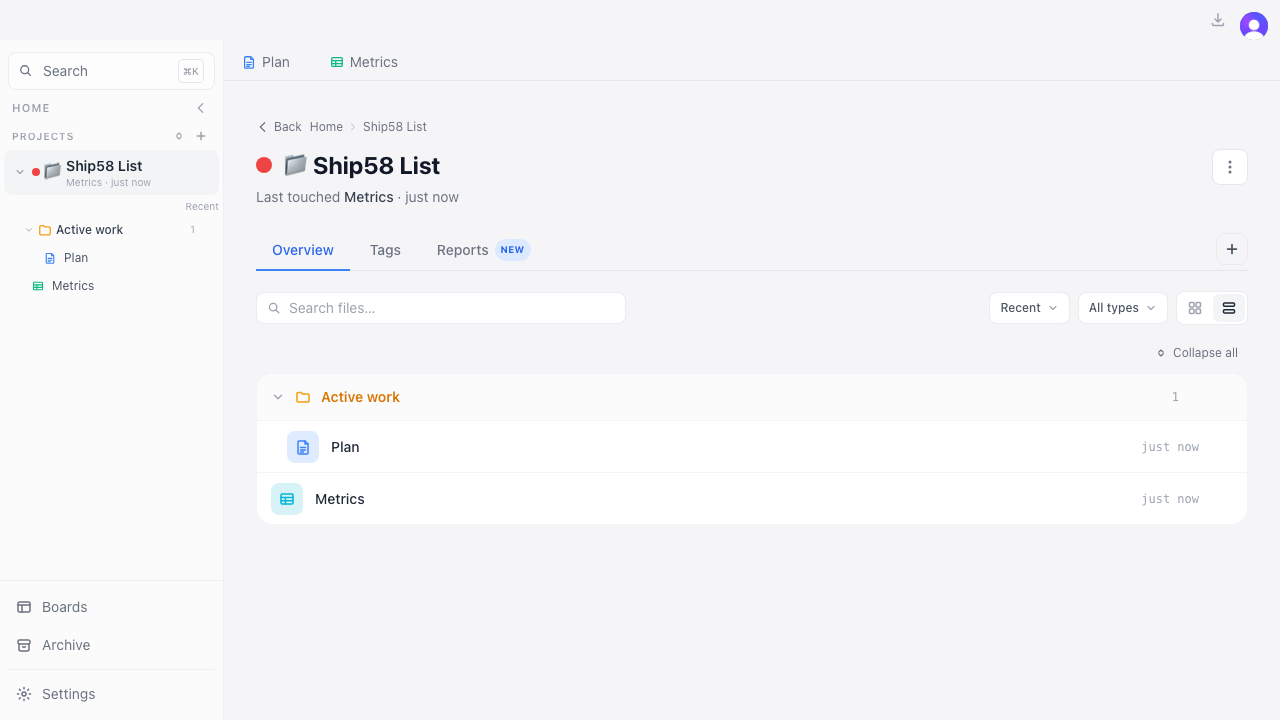Click the Plan document icon in sidebar tree
This screenshot has height=720, width=1280.
click(50, 258)
